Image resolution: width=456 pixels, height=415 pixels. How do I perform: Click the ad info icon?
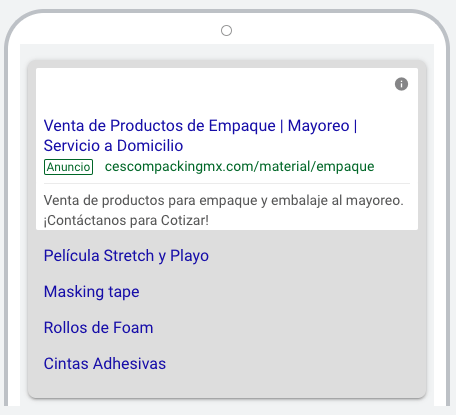tap(401, 84)
